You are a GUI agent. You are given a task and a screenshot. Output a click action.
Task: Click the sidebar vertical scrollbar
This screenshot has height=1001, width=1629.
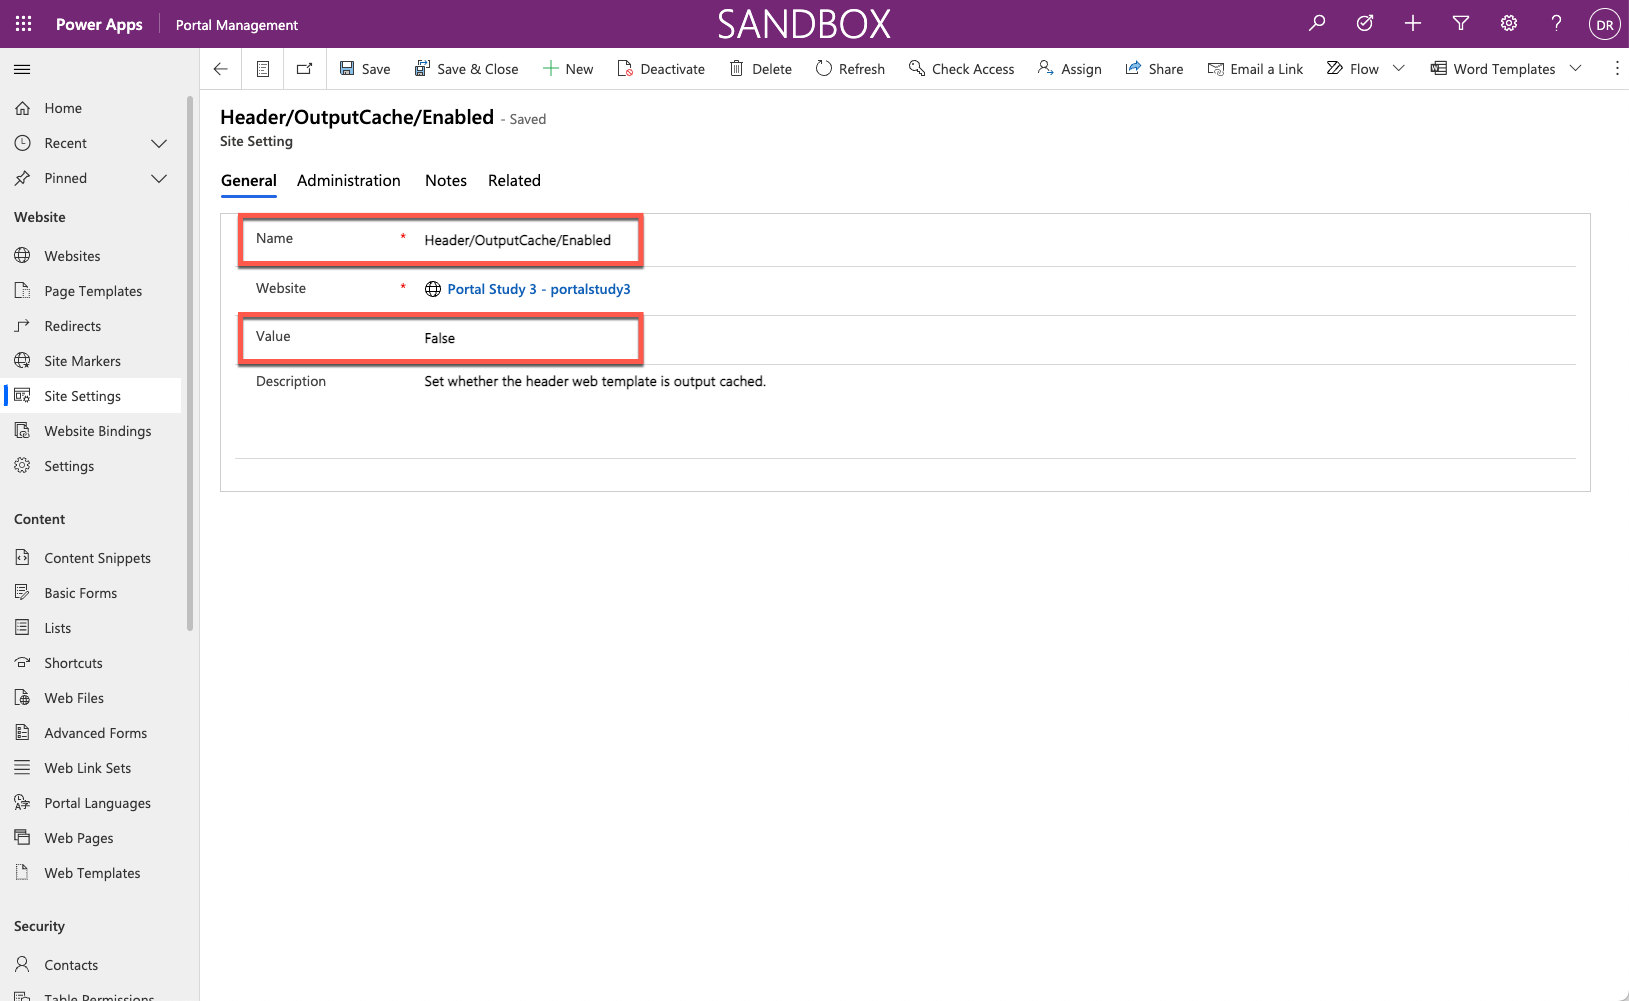point(190,363)
